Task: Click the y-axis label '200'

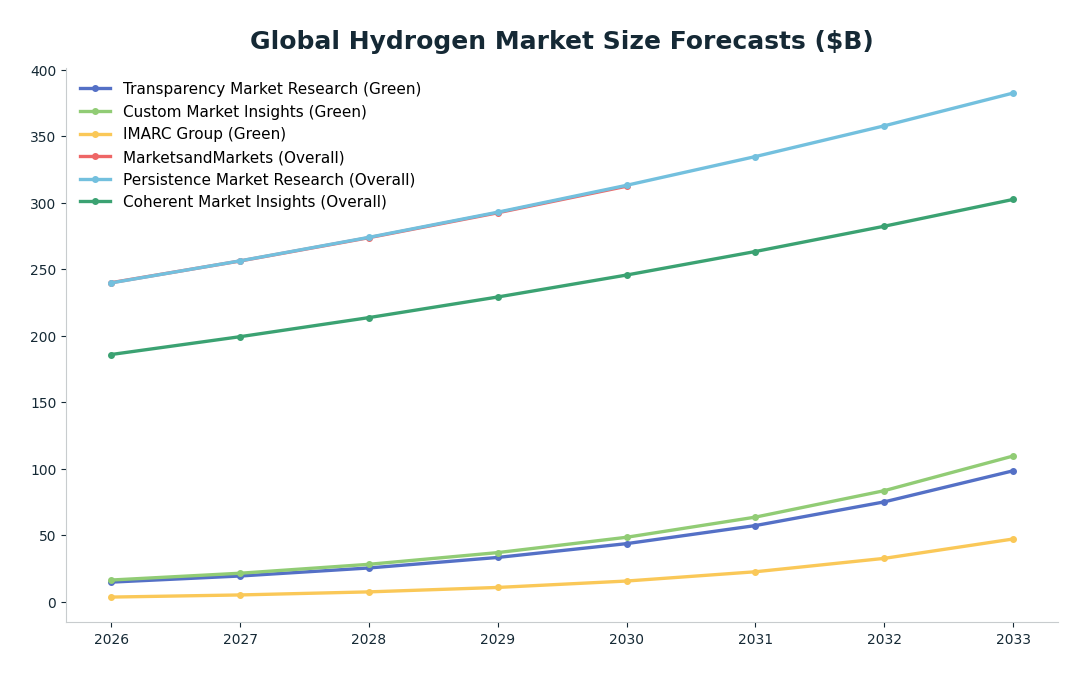Action: tap(44, 337)
